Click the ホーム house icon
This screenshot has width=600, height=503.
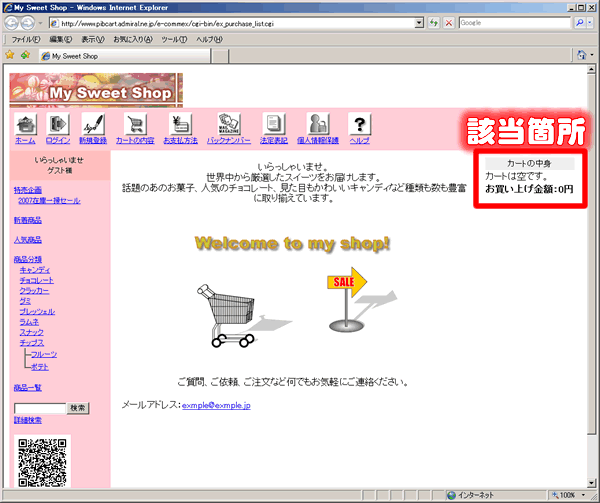click(26, 124)
